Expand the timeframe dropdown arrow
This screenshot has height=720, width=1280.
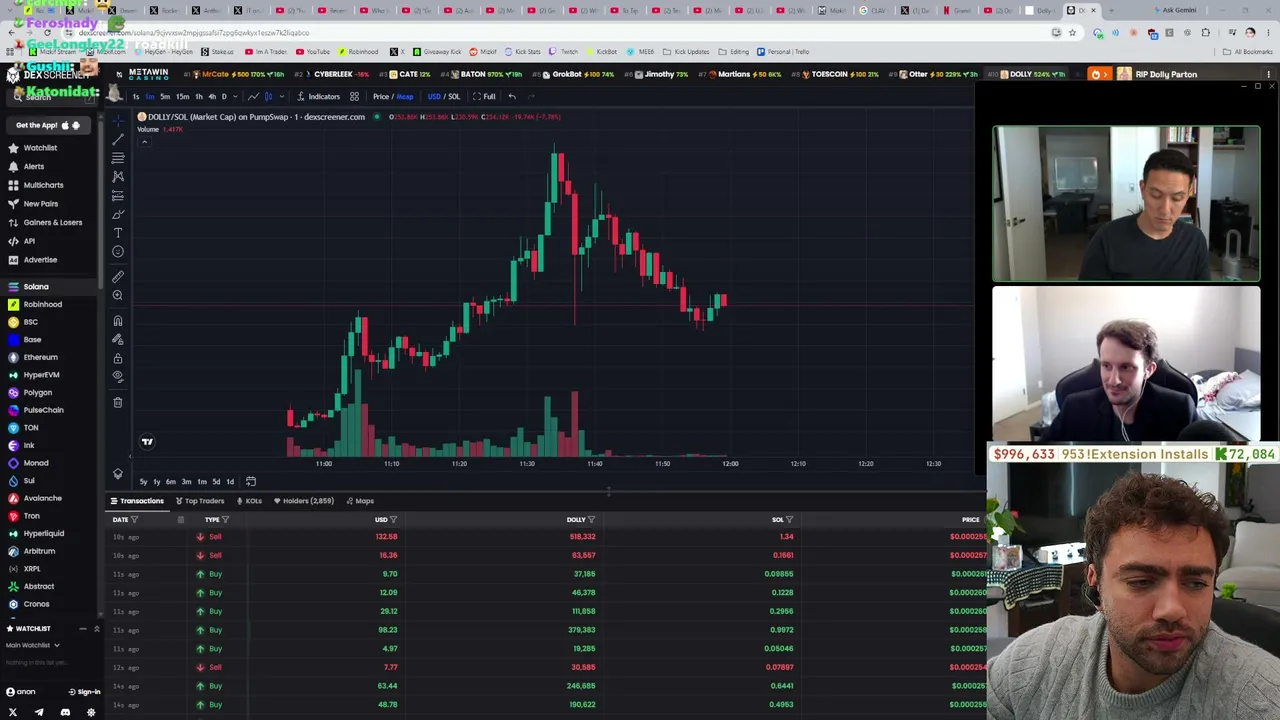pyautogui.click(x=235, y=97)
